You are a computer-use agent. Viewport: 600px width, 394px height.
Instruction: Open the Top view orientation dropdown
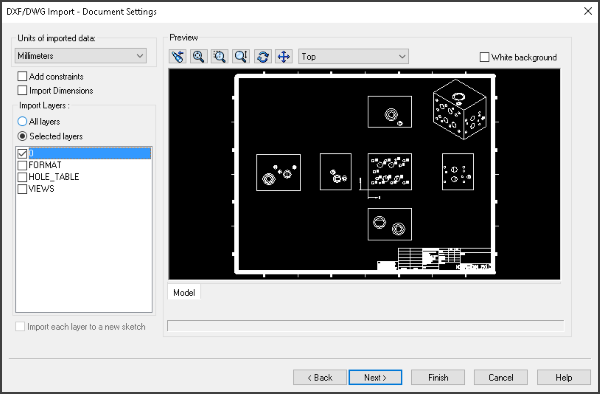coord(353,57)
